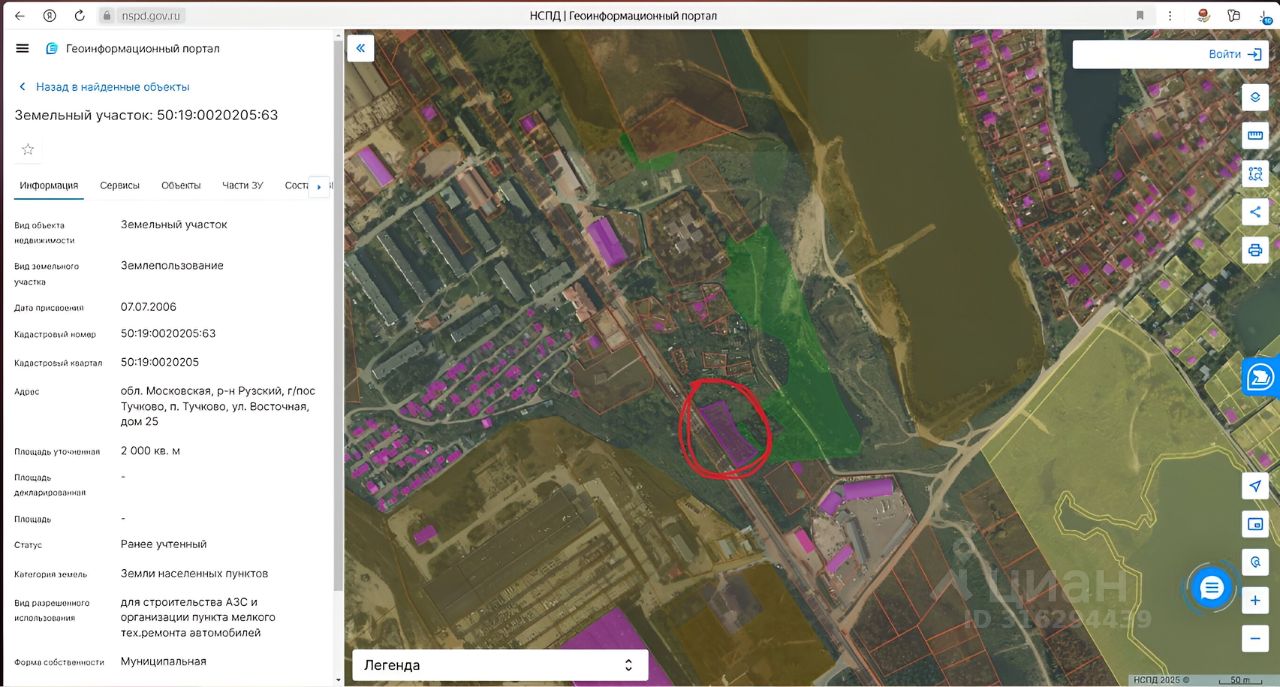Reload the page in browser toolbar
1280x687 pixels.
pos(80,15)
